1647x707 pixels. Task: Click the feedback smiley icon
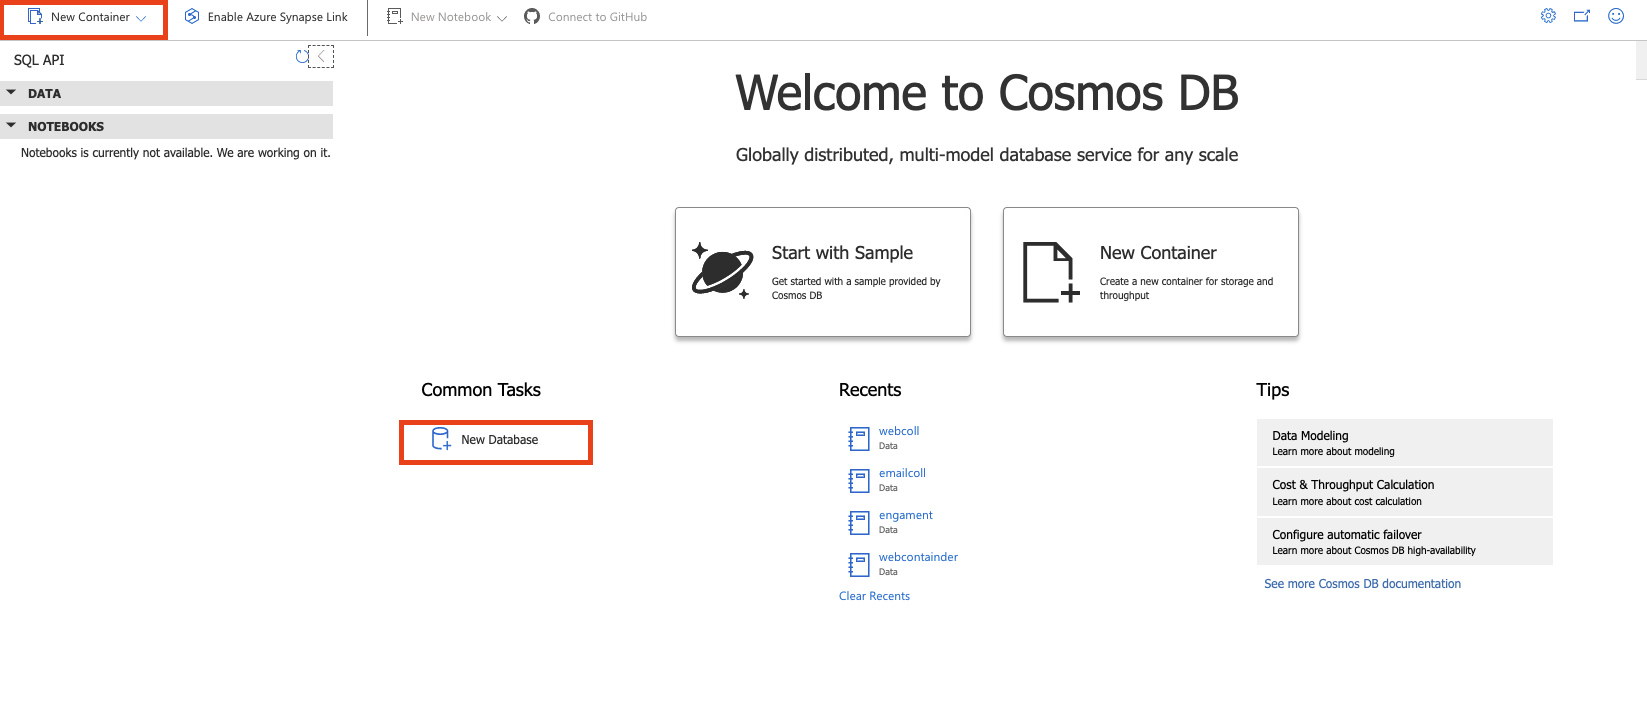1616,16
